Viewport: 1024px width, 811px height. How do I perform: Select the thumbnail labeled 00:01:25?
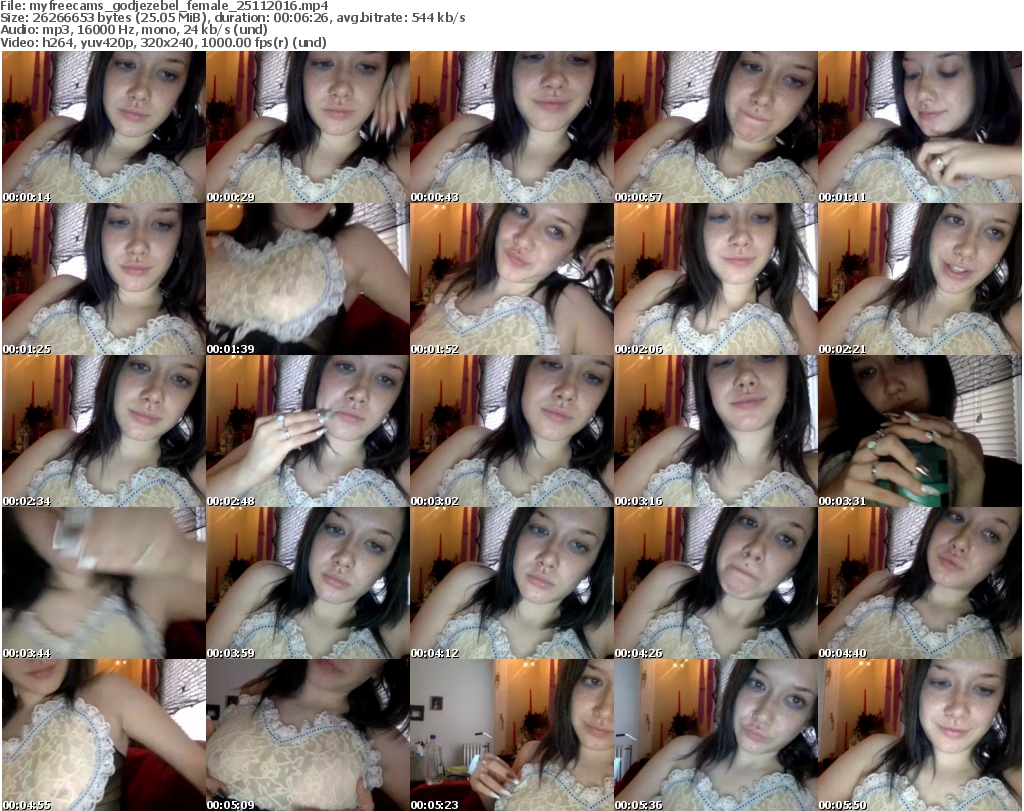tap(103, 279)
